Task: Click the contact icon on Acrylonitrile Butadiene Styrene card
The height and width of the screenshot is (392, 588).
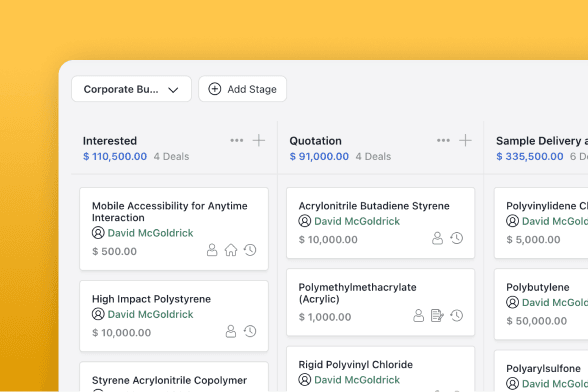Action: tap(438, 238)
